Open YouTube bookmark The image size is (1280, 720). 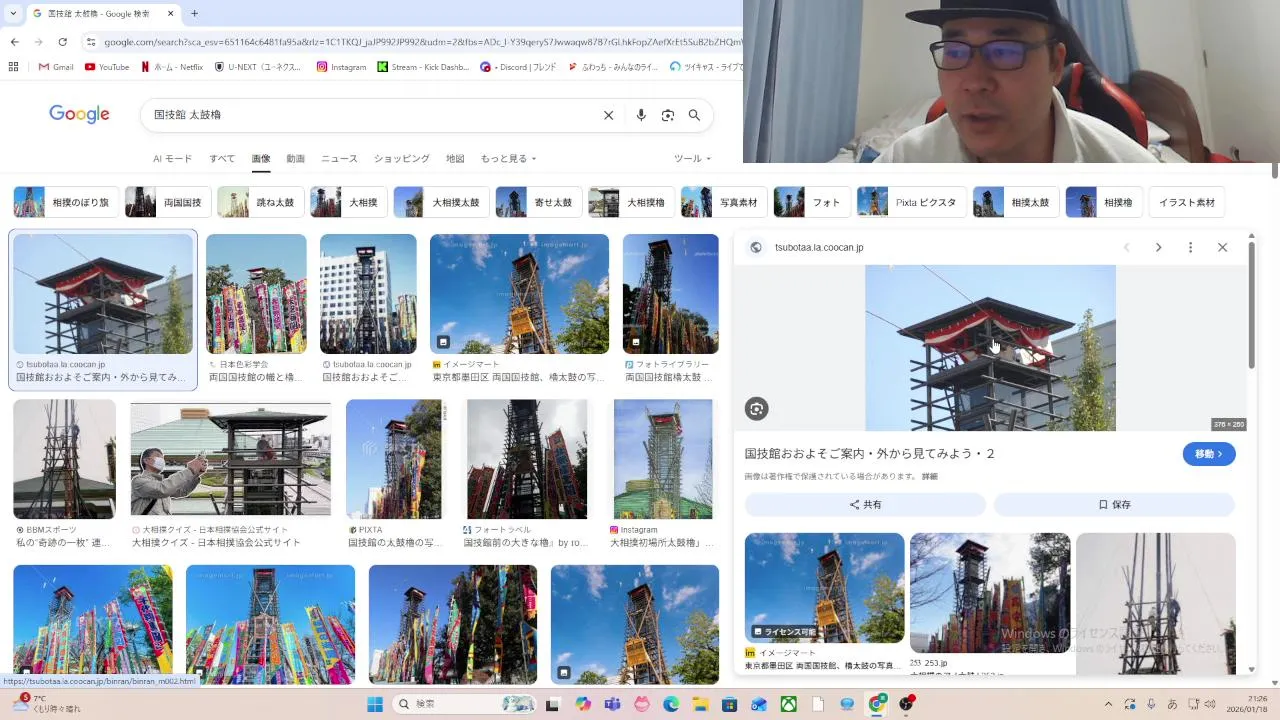click(x=107, y=67)
